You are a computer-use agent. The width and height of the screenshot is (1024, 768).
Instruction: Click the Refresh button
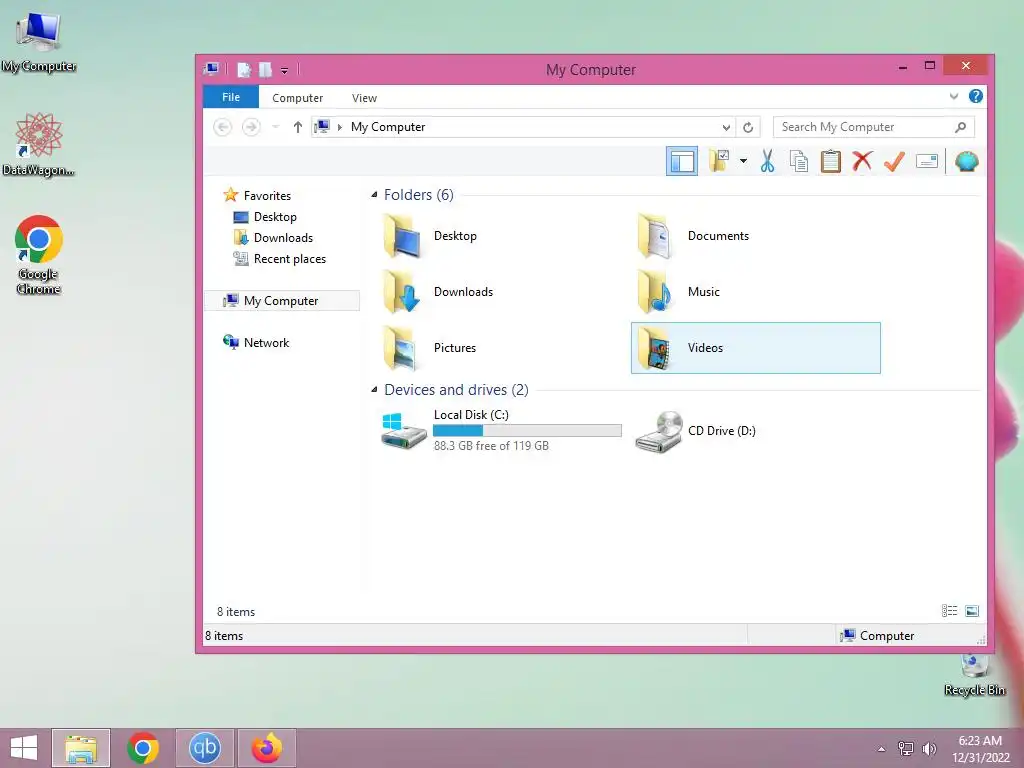tap(748, 127)
